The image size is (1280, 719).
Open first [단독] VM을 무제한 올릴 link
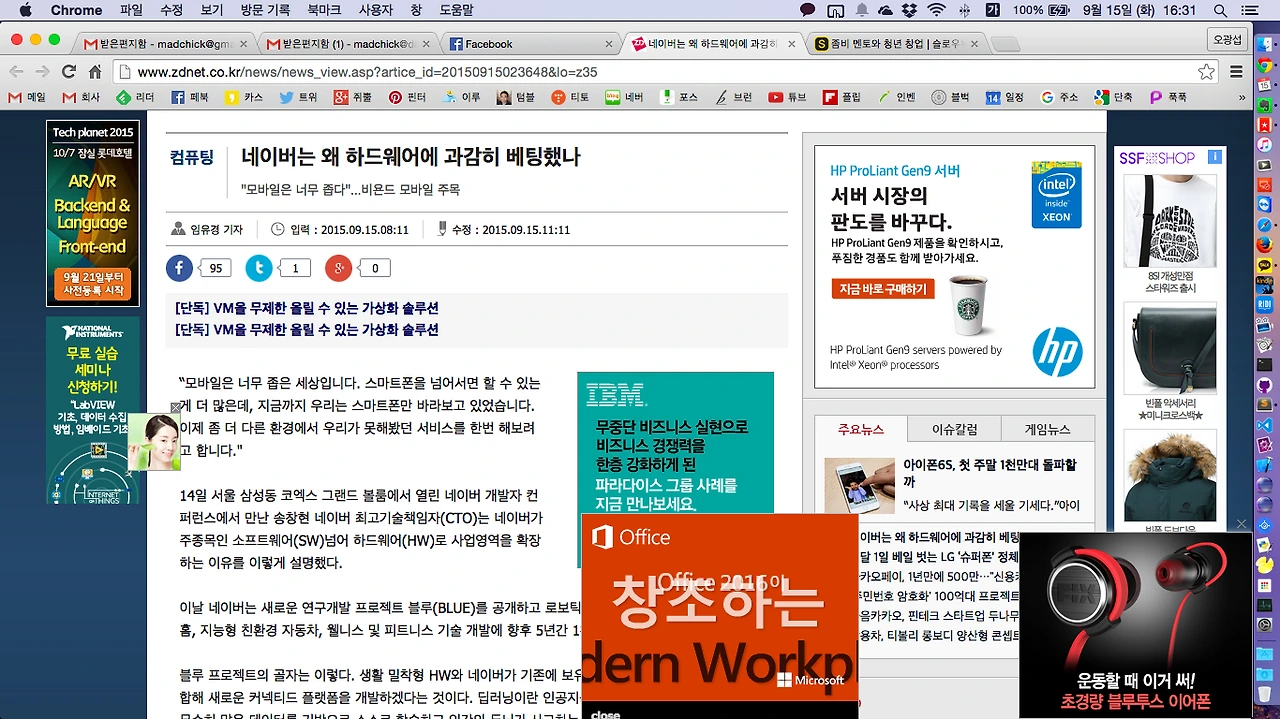click(306, 308)
